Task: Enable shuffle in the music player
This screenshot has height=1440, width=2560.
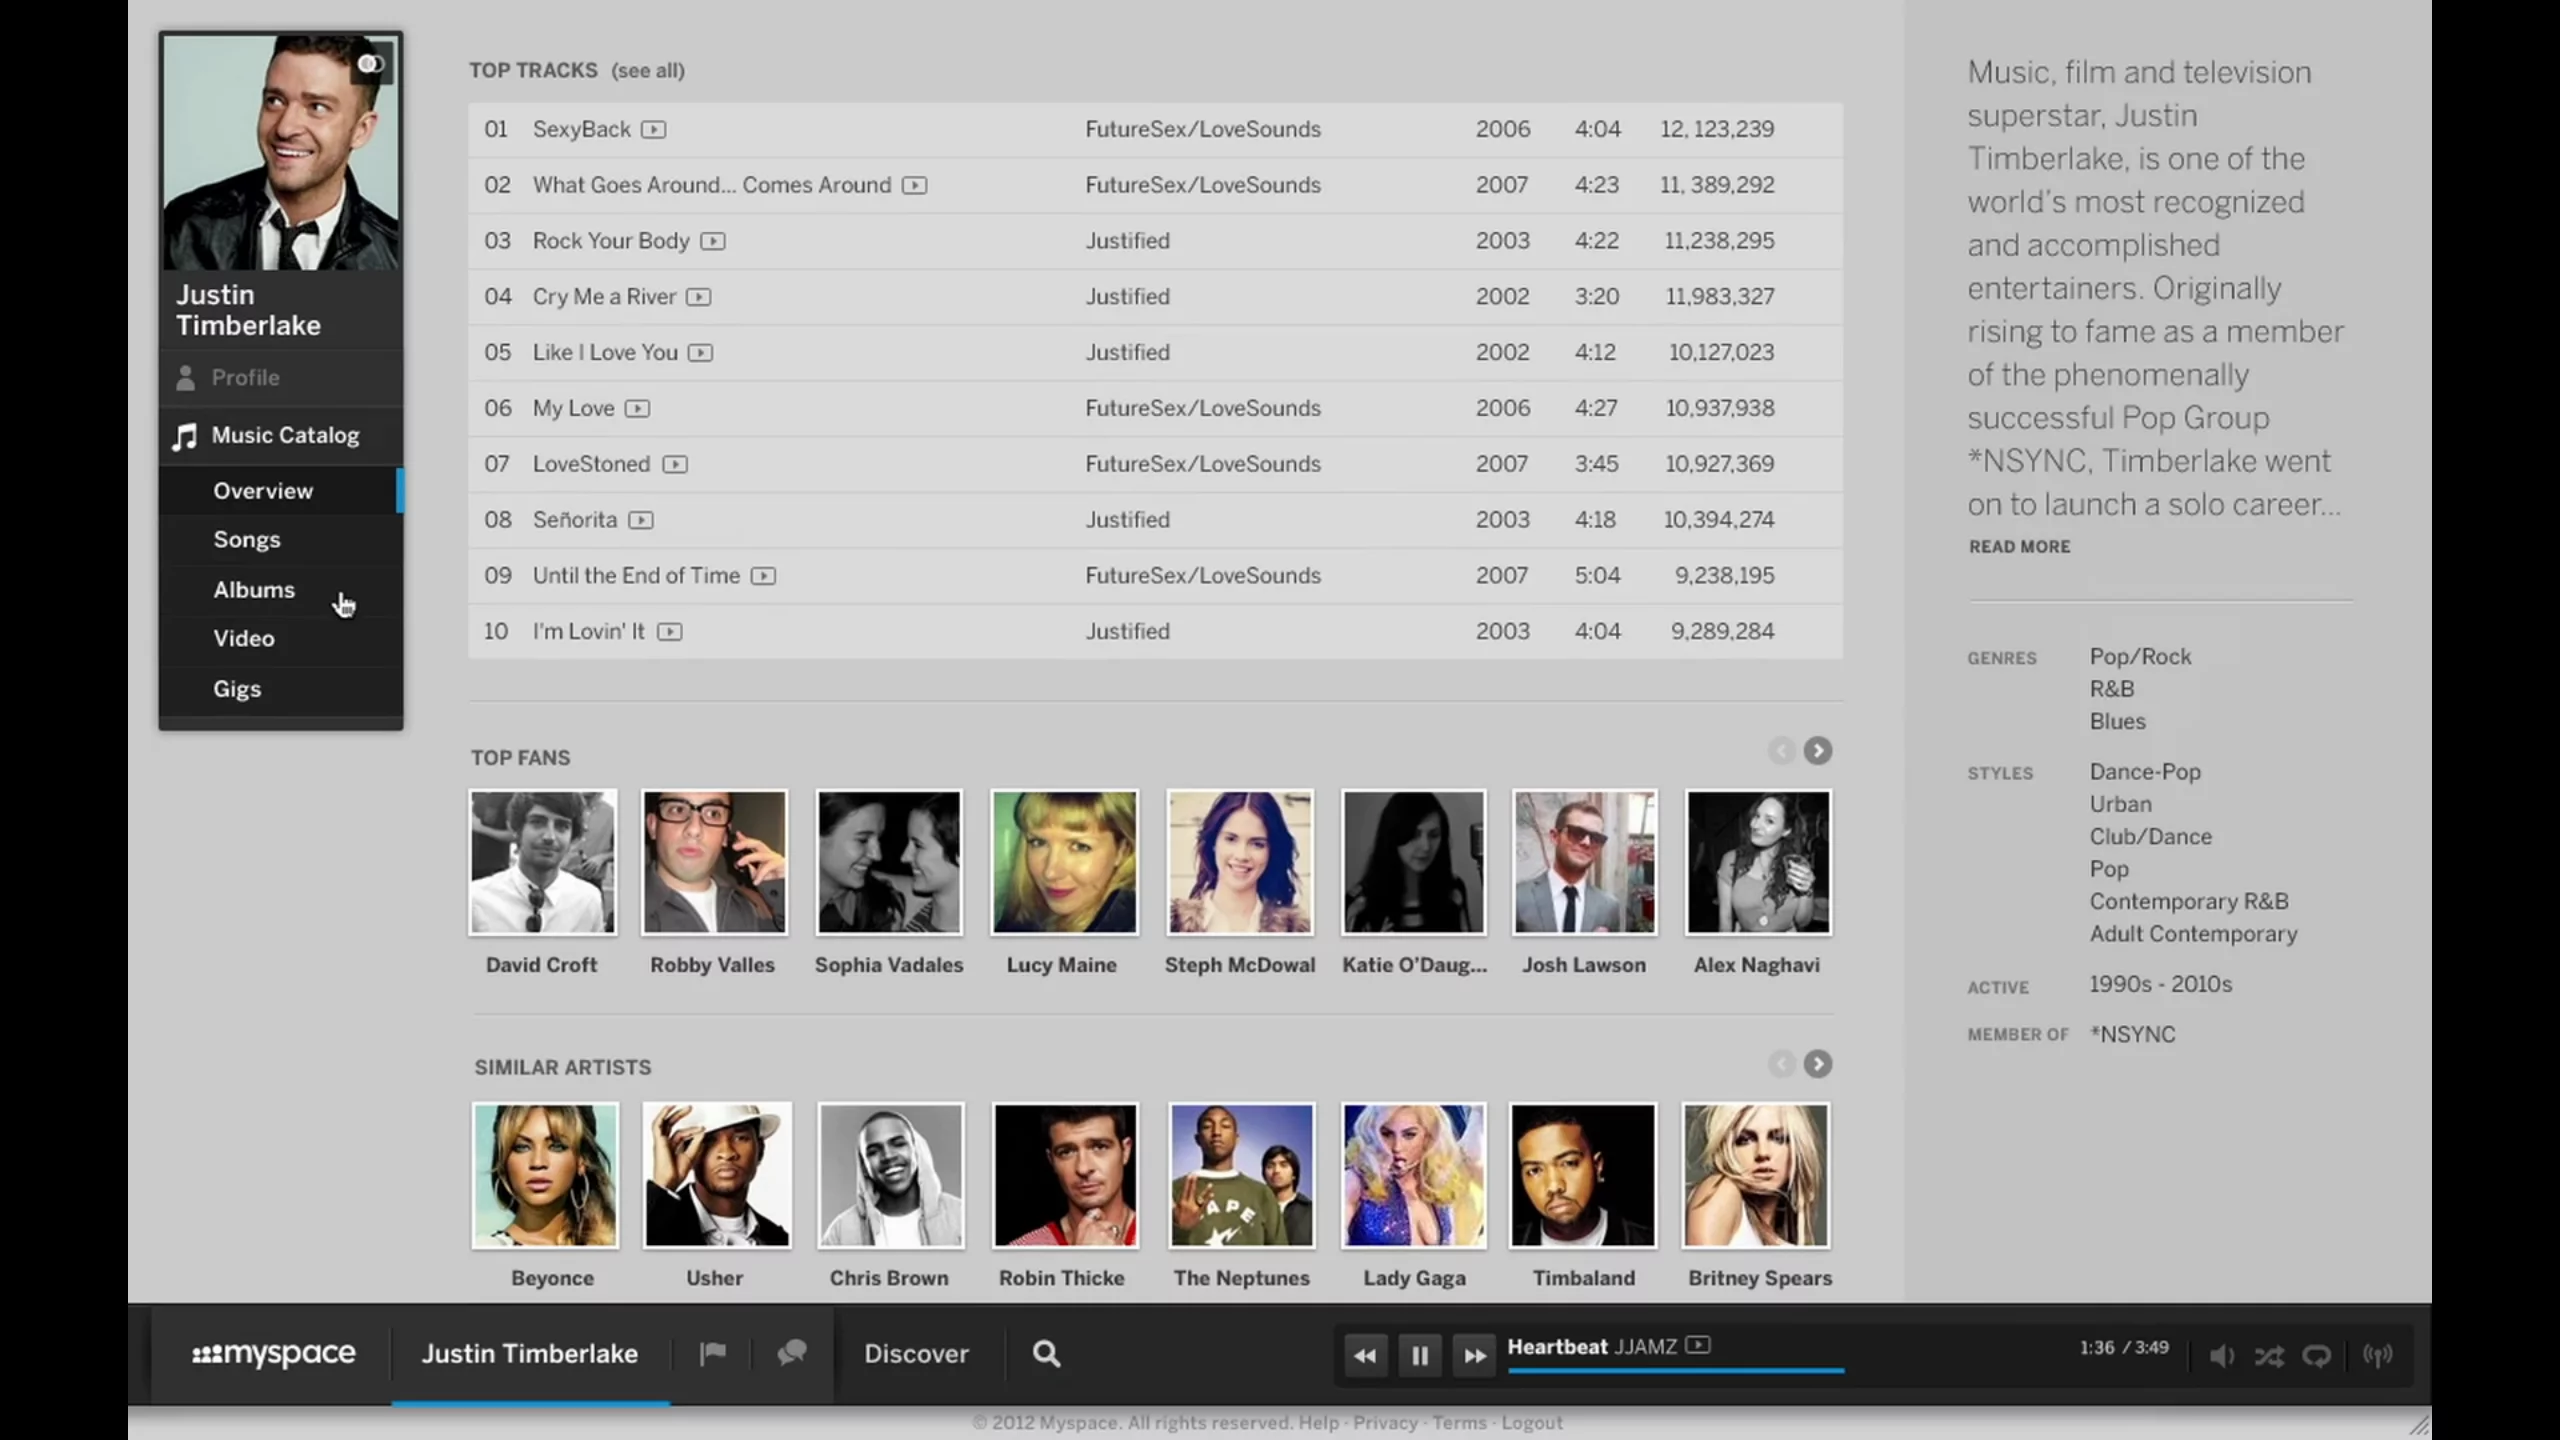Action: click(x=2269, y=1355)
